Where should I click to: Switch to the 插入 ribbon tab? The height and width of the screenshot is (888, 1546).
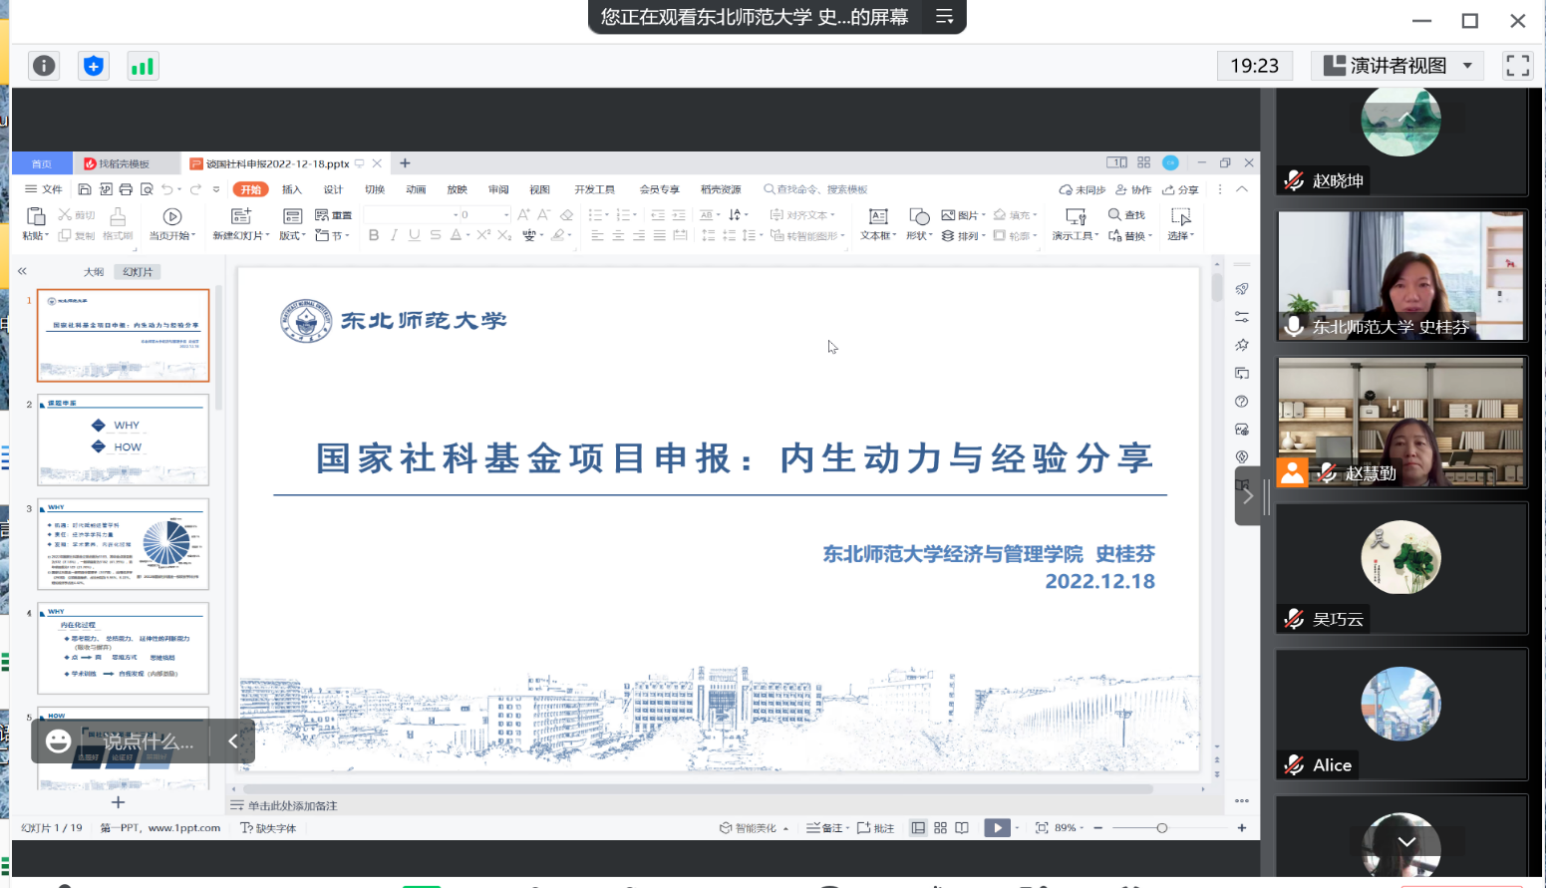(291, 190)
